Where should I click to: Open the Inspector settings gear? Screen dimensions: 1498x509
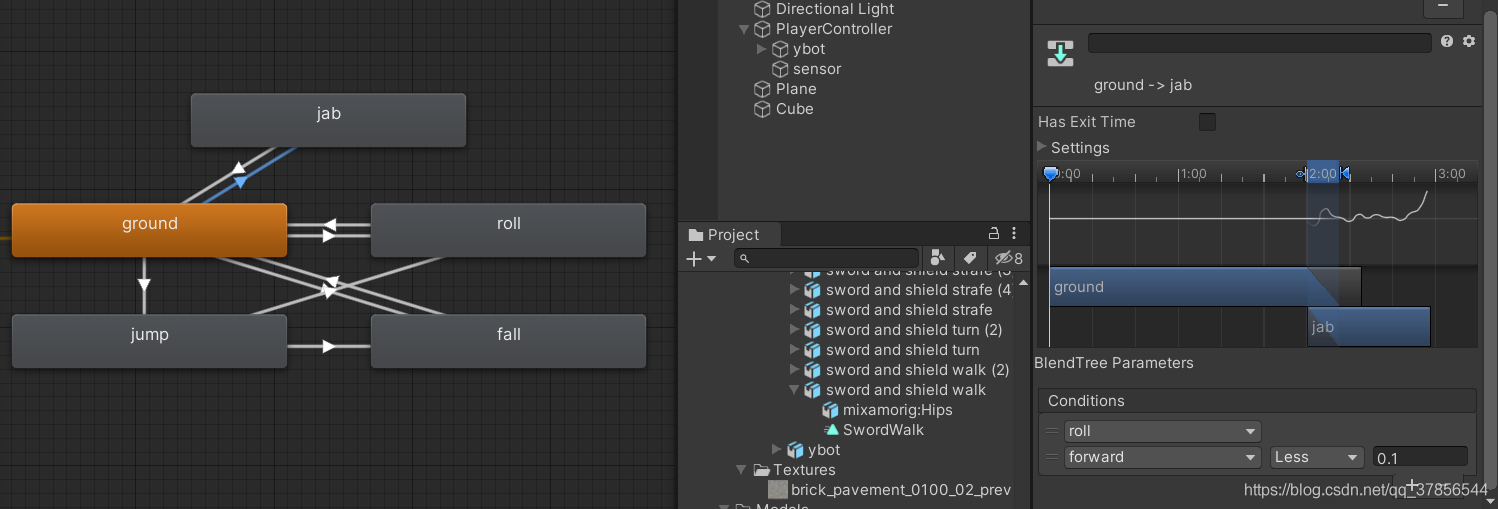pyautogui.click(x=1469, y=41)
